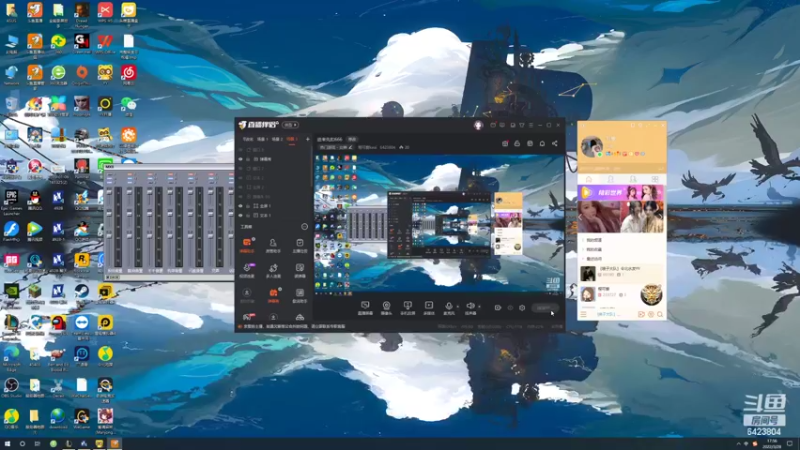Open the user avatar in streaming app titlebar
The width and height of the screenshot is (800, 450).
(x=478, y=125)
